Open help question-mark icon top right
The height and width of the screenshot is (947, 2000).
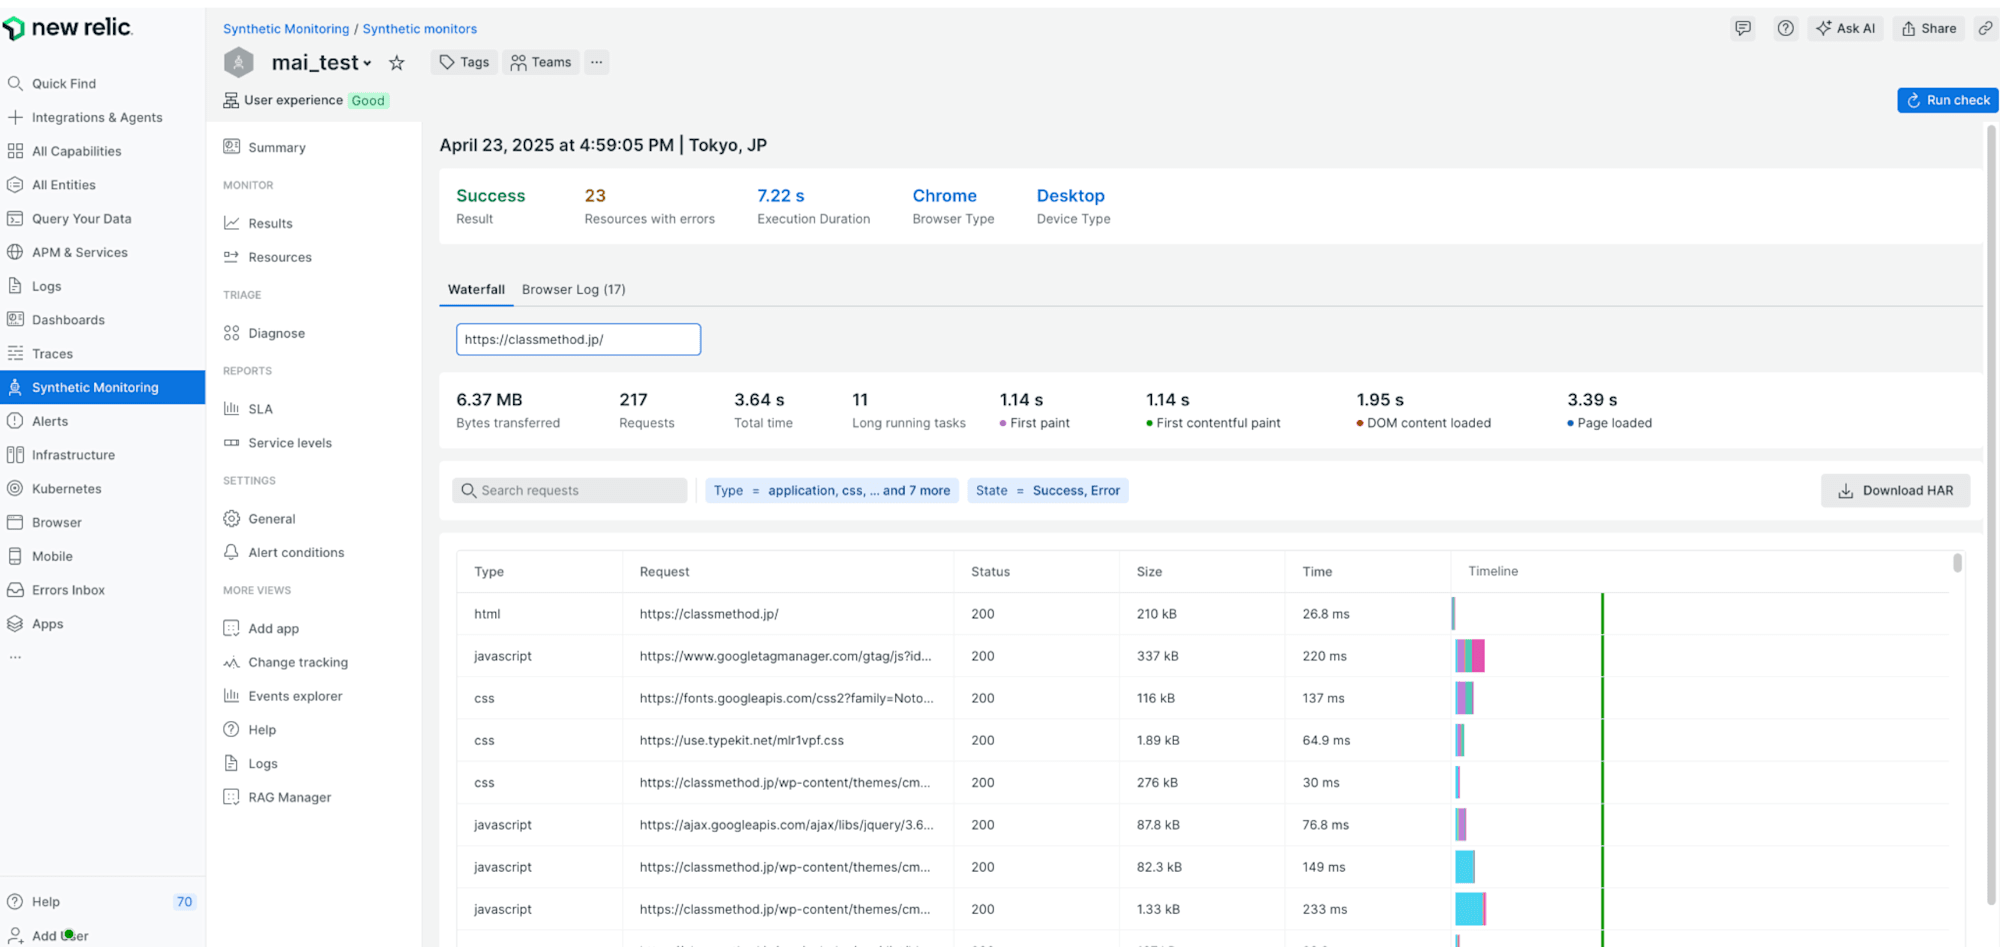[x=1785, y=28]
